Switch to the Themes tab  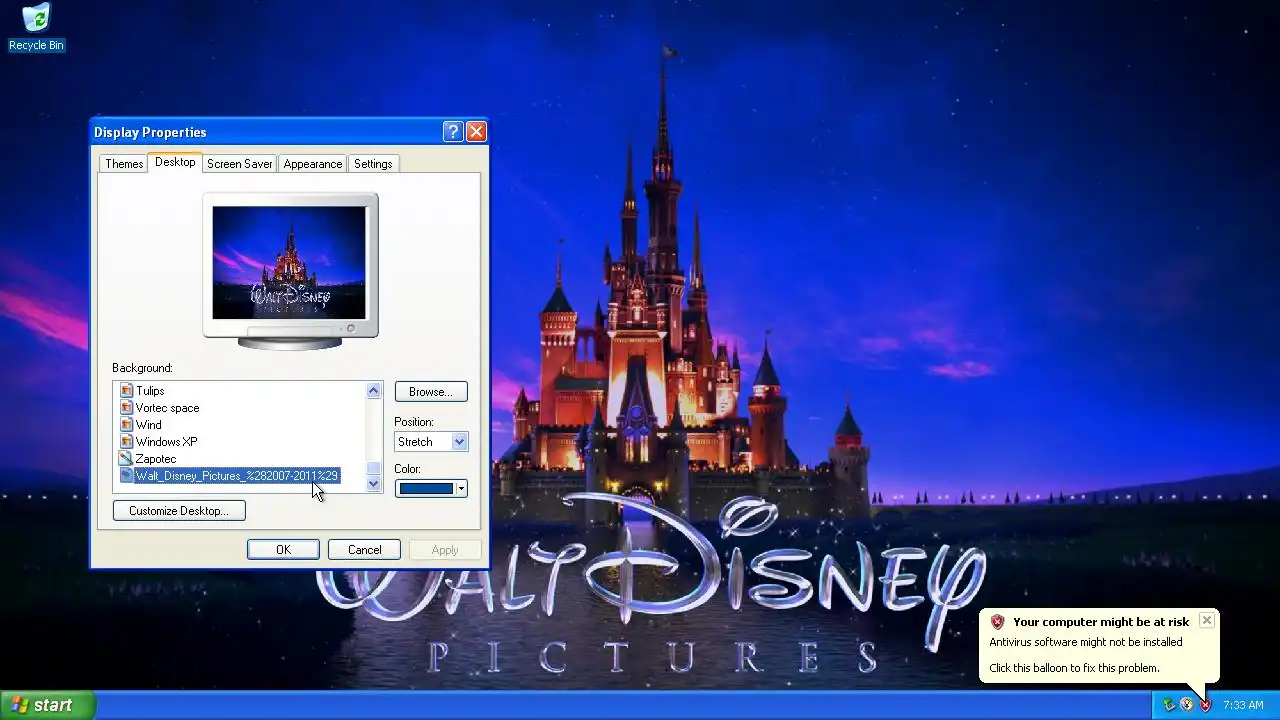coord(124,164)
